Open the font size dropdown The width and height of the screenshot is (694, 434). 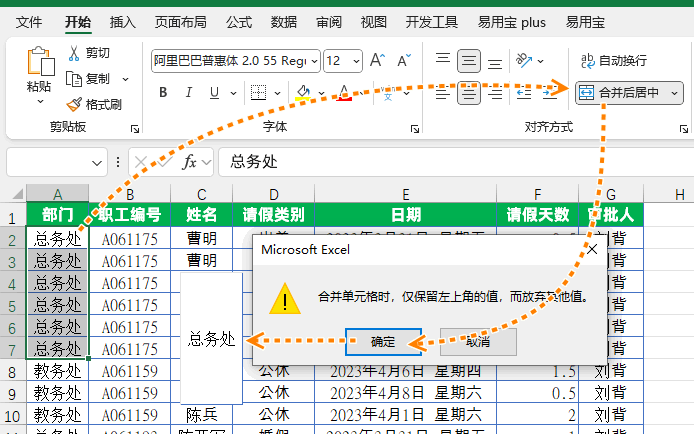tap(357, 61)
